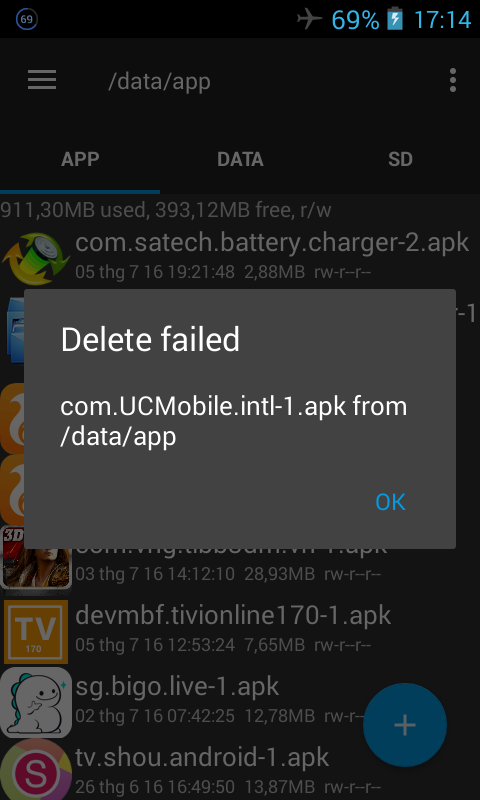Open the three-dot overflow menu

pyautogui.click(x=452, y=81)
